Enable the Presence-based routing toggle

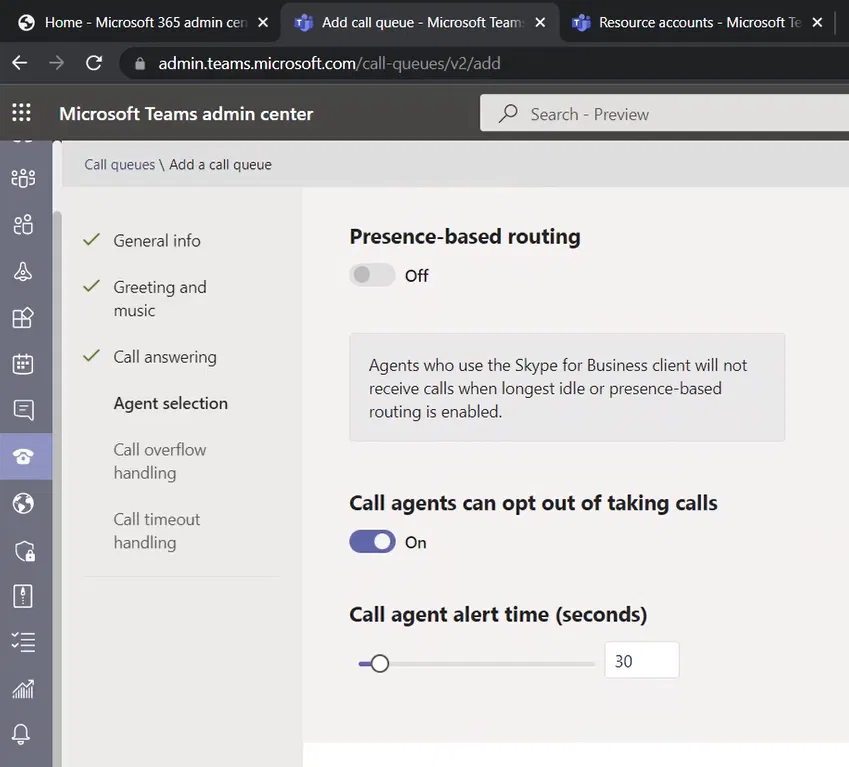click(x=372, y=275)
